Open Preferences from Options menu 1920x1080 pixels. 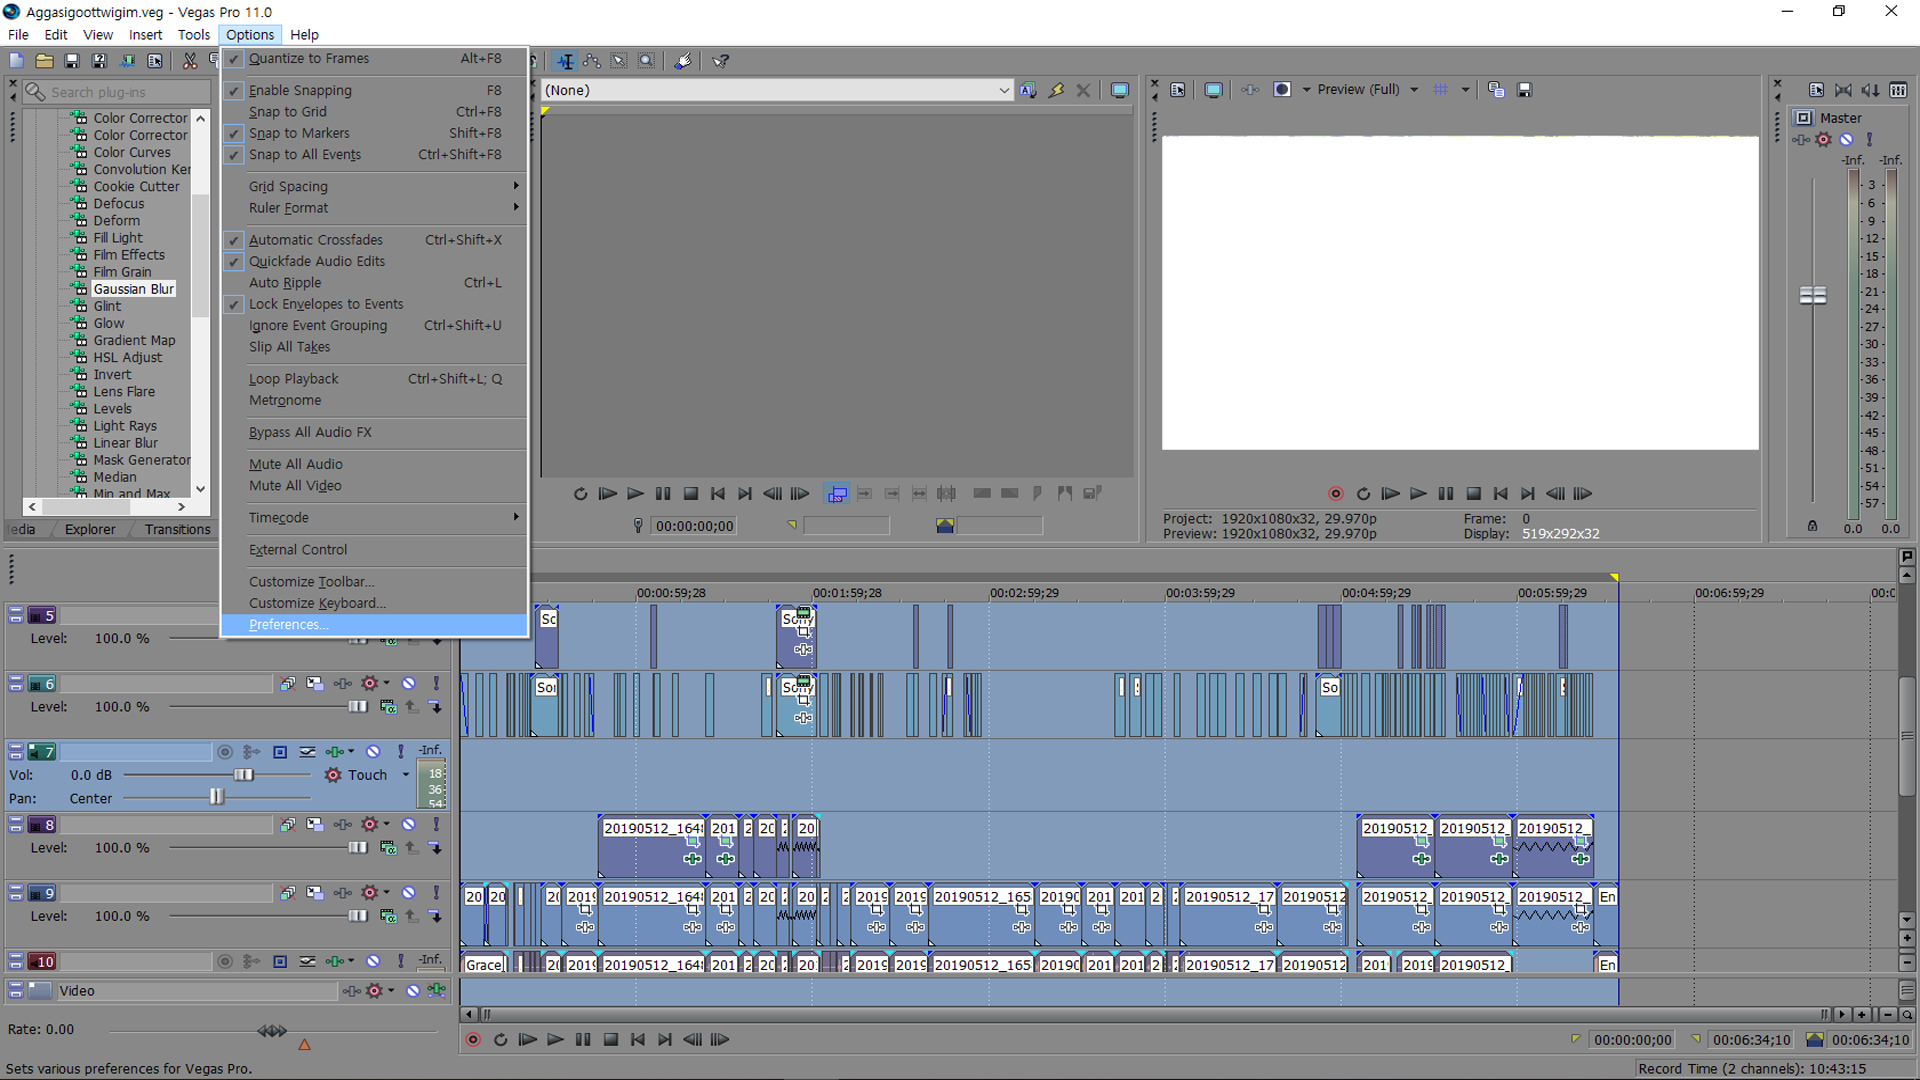288,625
